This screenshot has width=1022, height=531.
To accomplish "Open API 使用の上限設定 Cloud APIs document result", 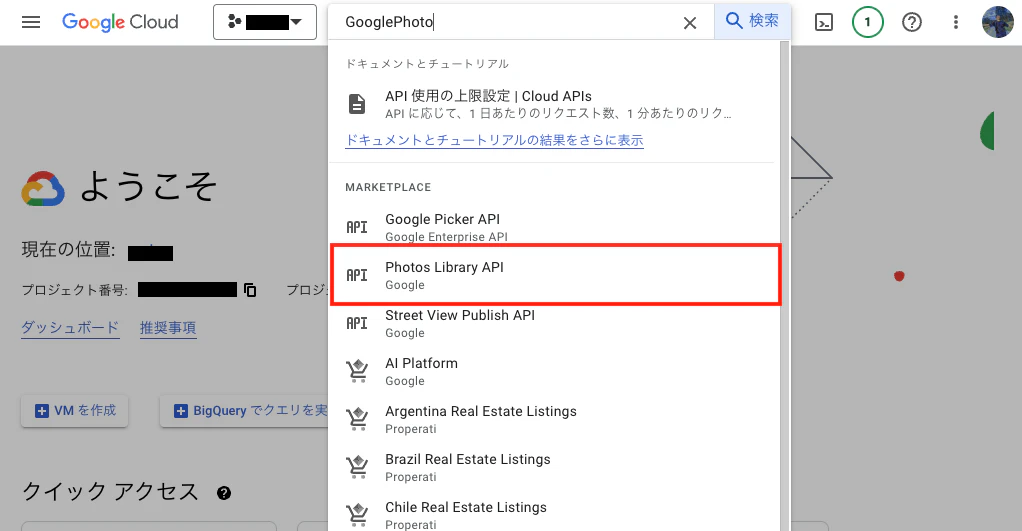I will tap(554, 104).
